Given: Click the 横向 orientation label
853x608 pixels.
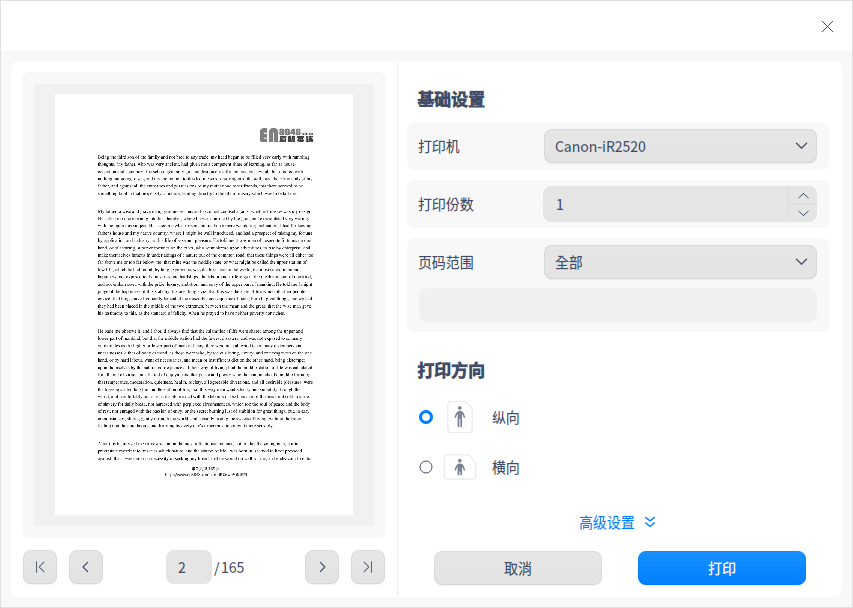Looking at the screenshot, I should pos(506,468).
